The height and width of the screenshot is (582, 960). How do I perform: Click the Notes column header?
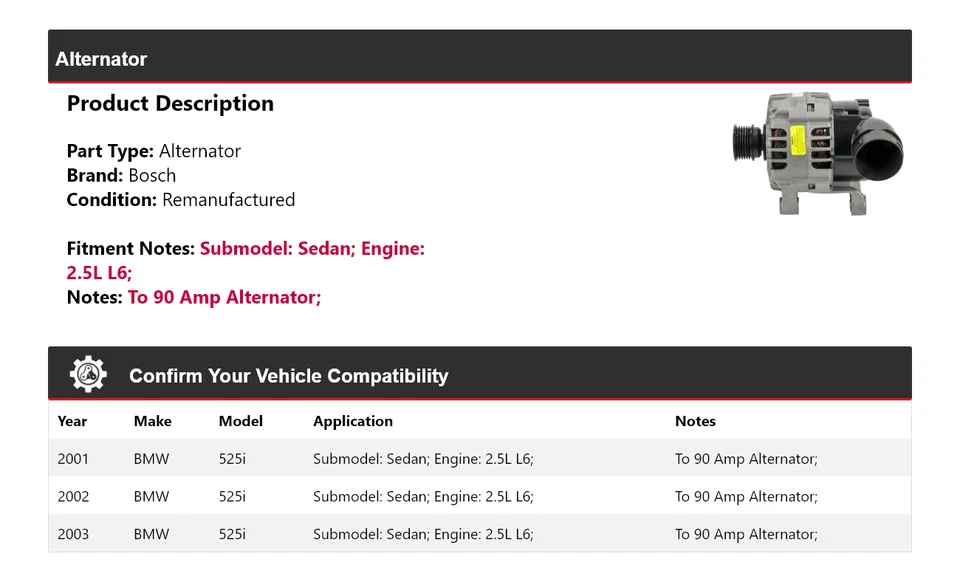point(695,421)
